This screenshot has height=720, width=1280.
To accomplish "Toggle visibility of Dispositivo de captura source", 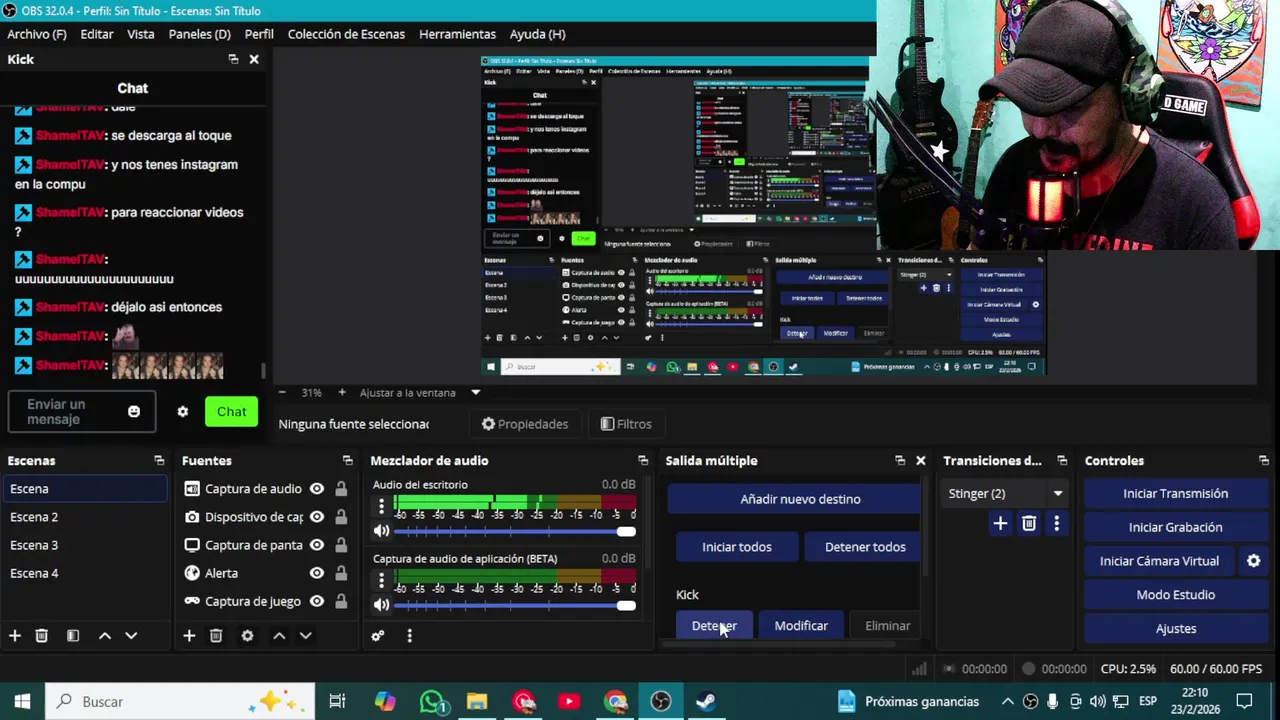I will coord(316,517).
